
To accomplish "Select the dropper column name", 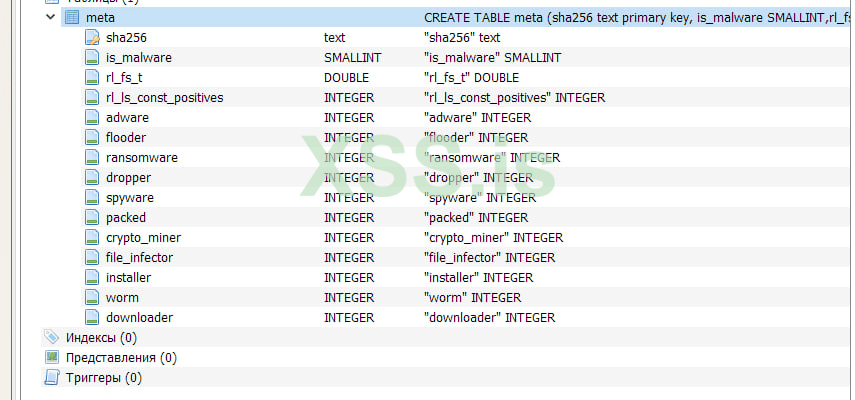I will pos(128,178).
